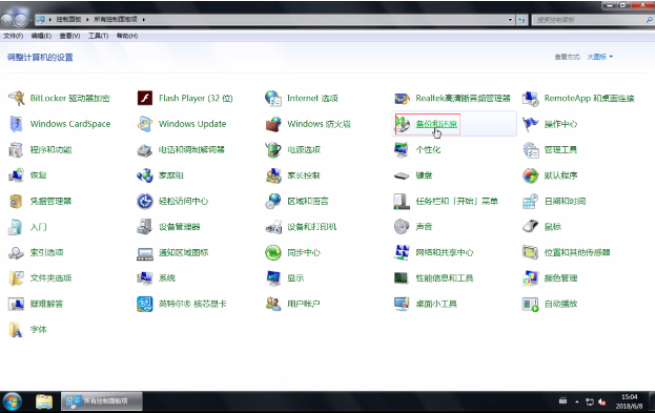Open the 网络和共享中心 icon

coord(402,253)
